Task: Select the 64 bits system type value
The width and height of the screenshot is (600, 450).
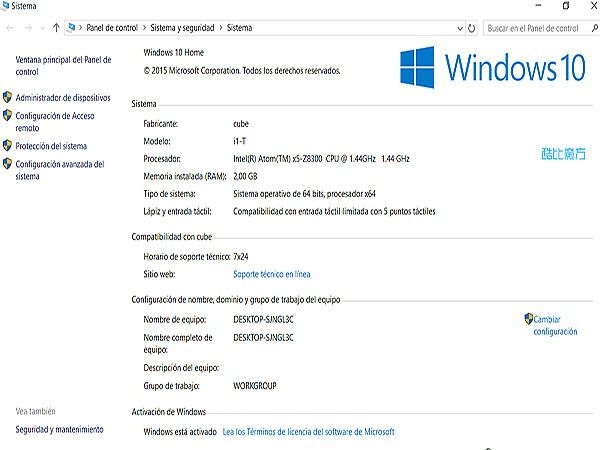Action: point(305,194)
